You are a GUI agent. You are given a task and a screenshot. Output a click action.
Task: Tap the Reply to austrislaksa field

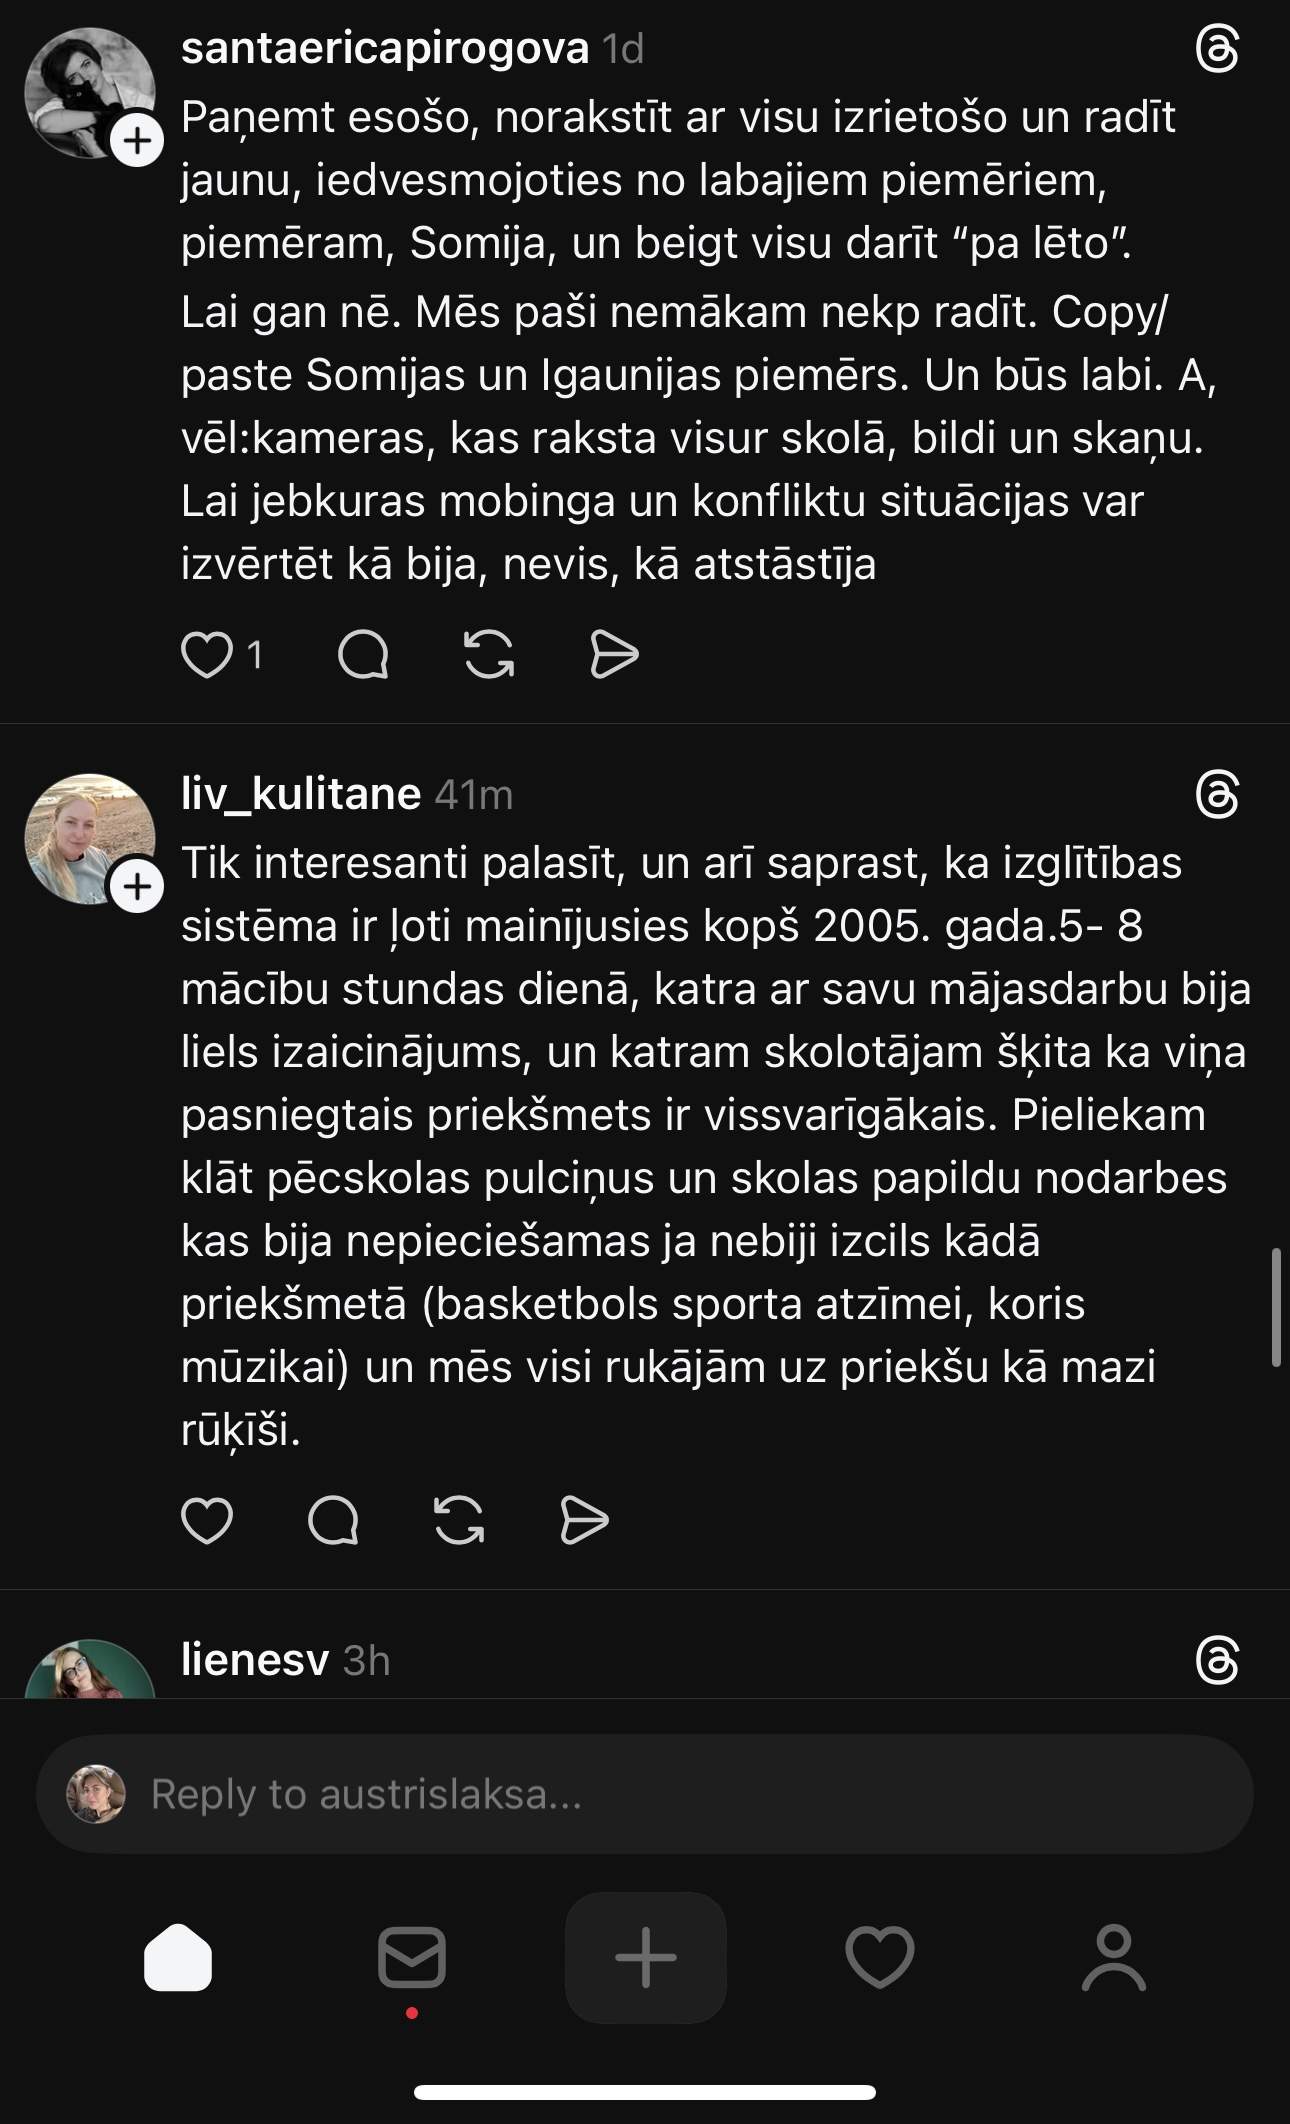(x=645, y=1794)
